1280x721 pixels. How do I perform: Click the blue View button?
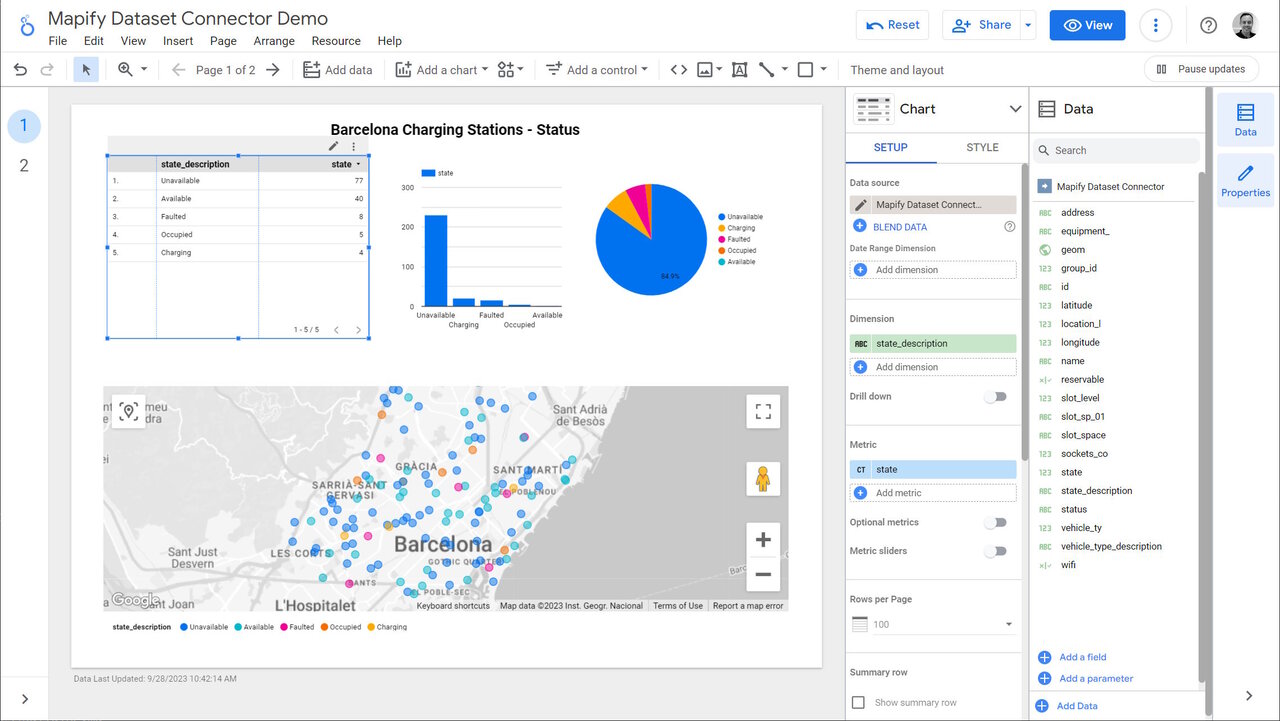point(1087,26)
